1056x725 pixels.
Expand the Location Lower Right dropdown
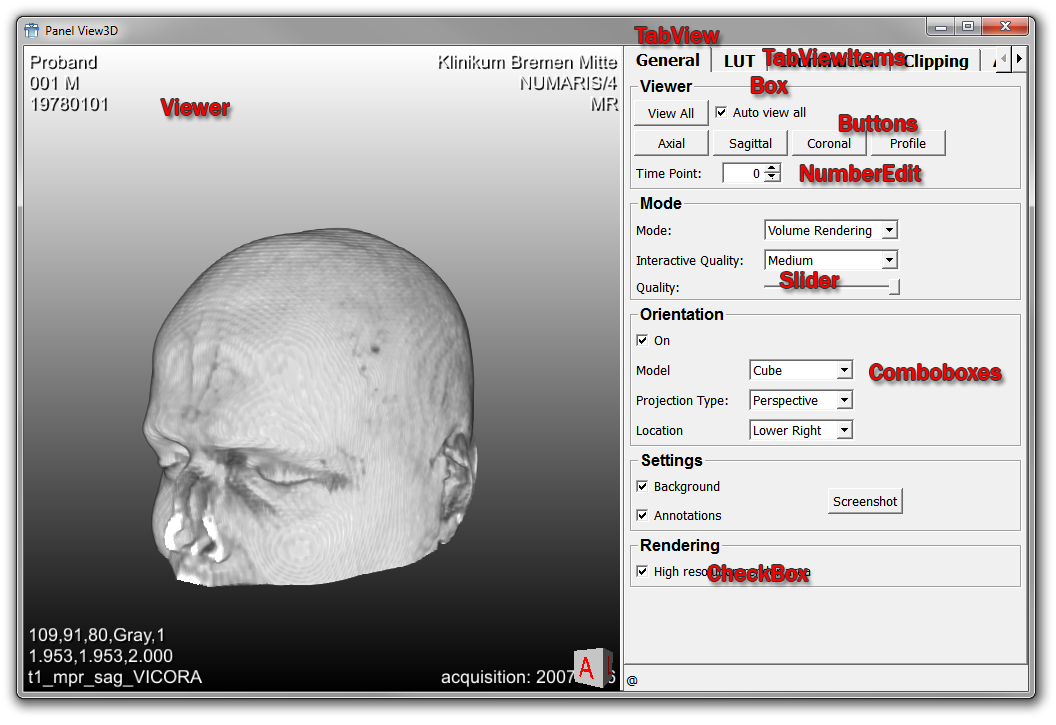[844, 431]
